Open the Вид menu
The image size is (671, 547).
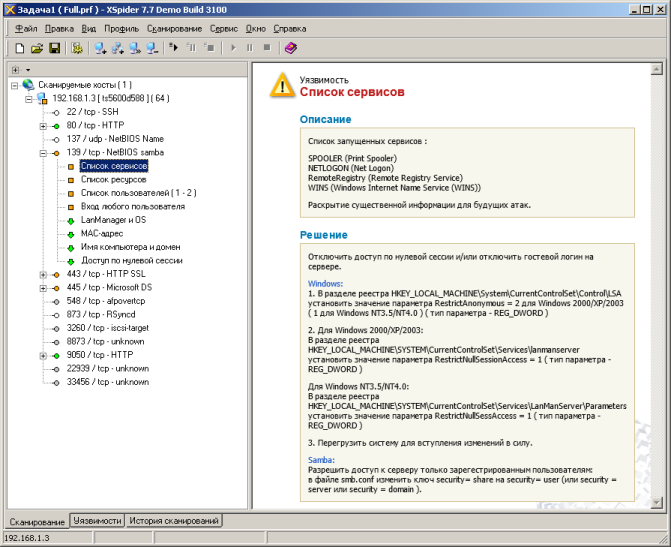click(x=89, y=29)
